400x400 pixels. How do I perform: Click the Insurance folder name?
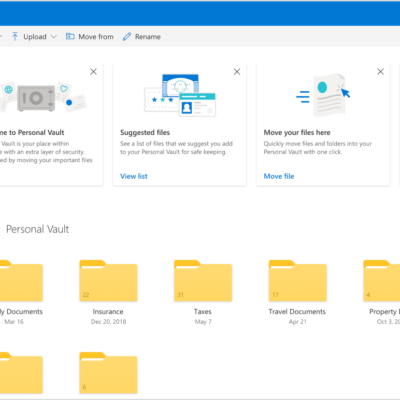[x=108, y=312]
